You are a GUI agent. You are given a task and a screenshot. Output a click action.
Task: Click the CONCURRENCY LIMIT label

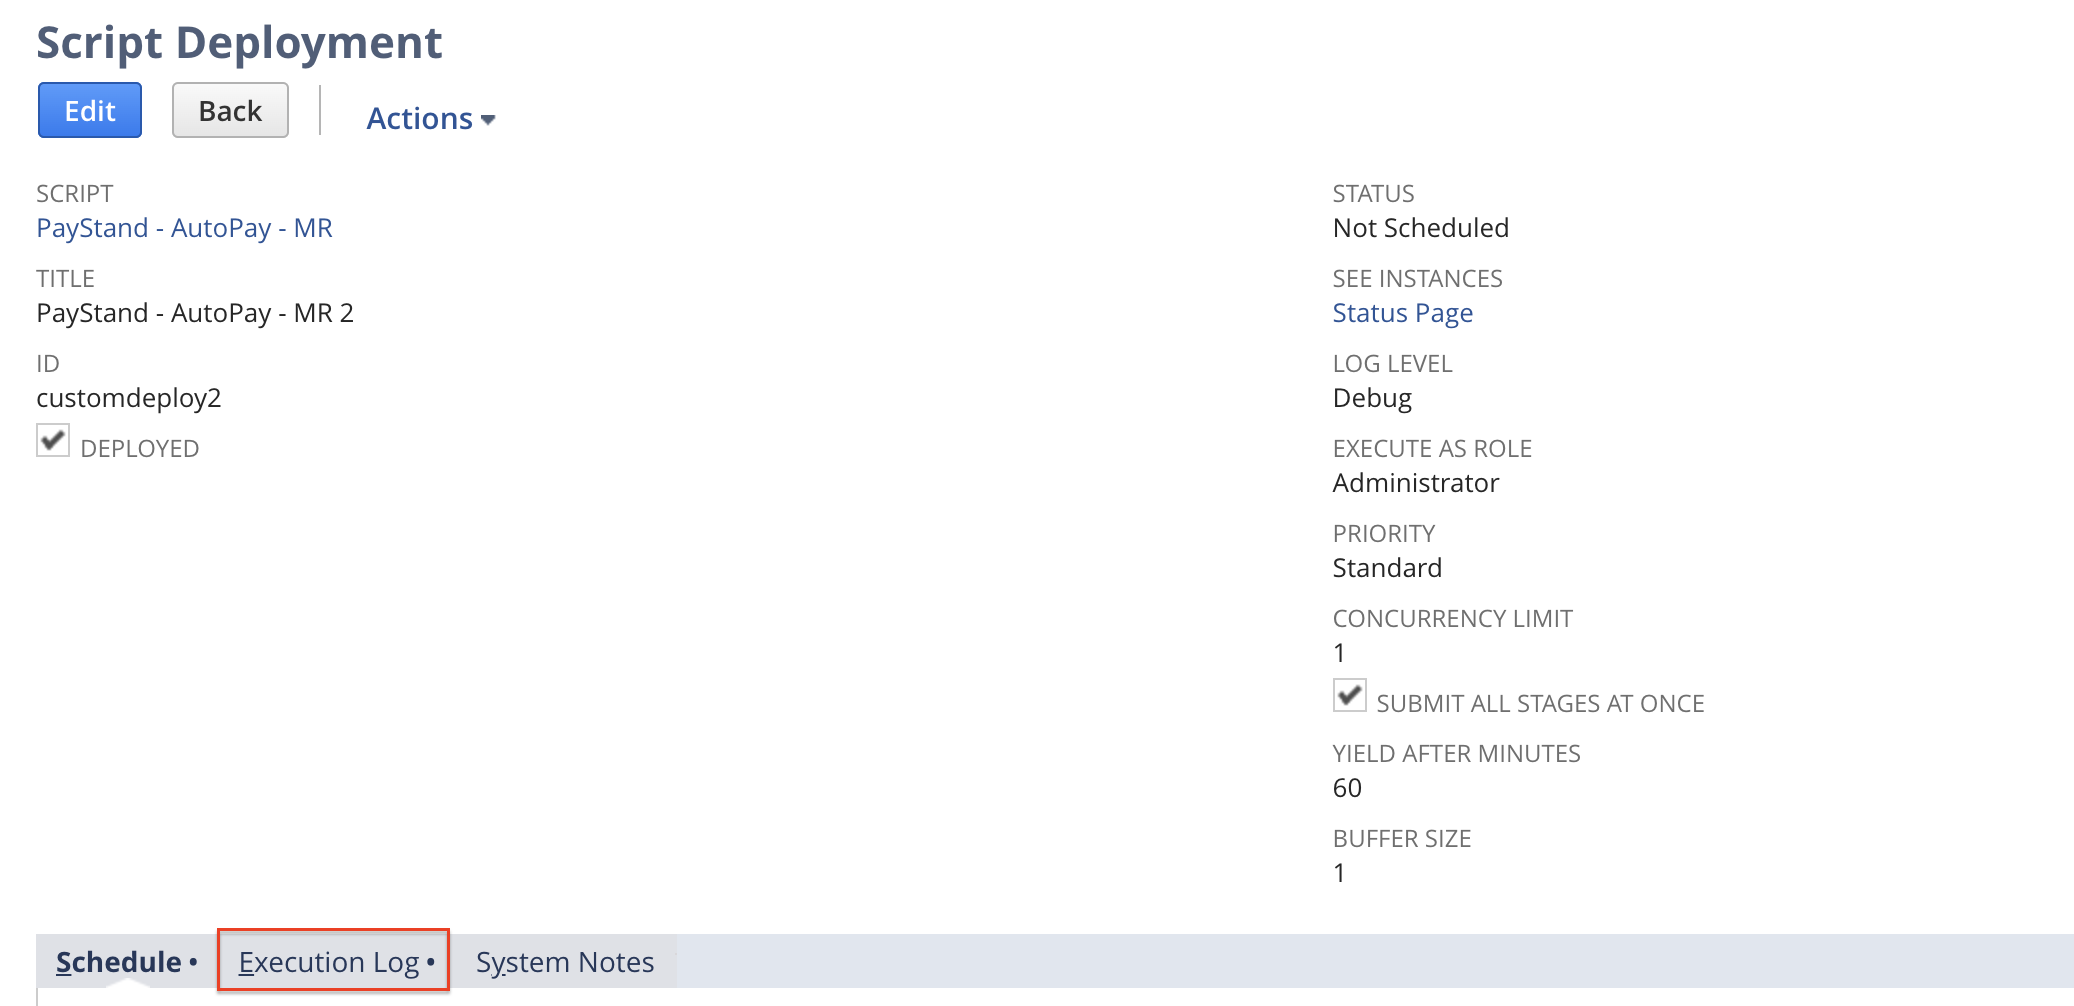pos(1452,619)
